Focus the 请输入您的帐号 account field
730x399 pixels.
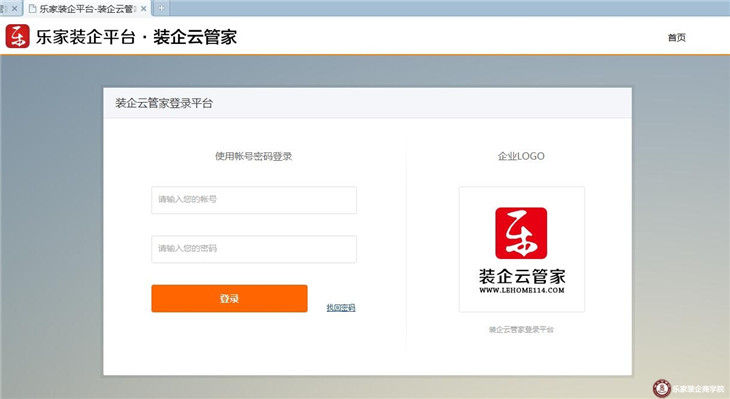click(x=254, y=200)
